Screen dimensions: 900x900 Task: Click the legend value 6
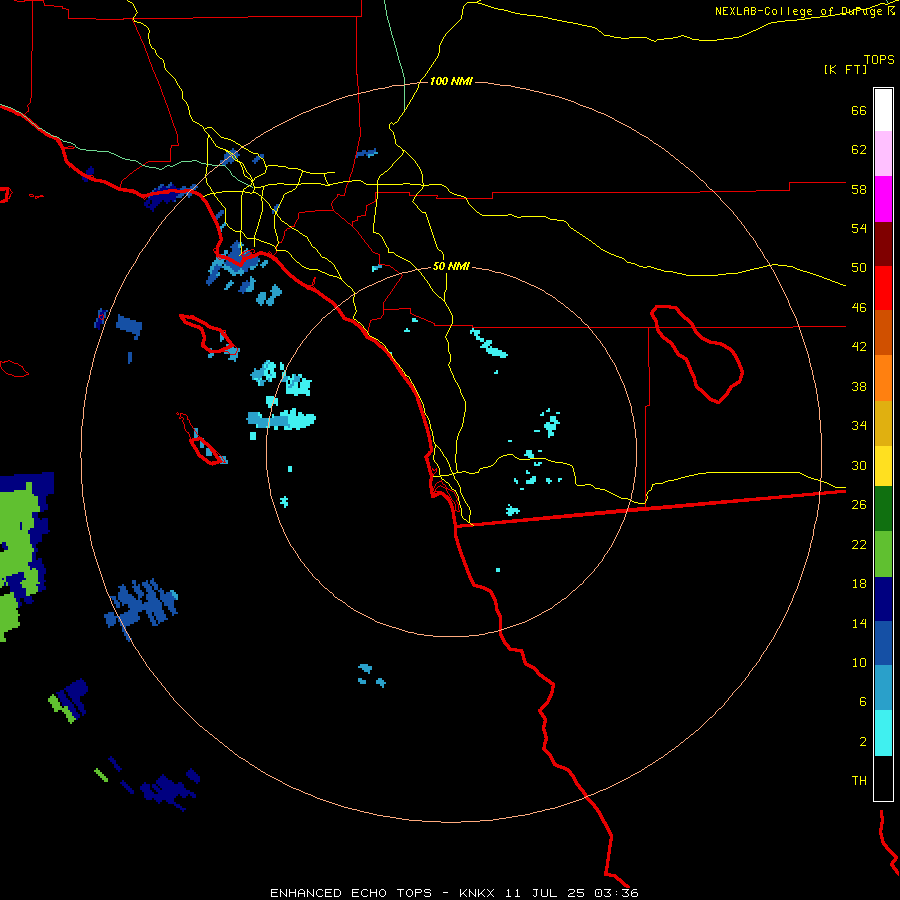(862, 702)
